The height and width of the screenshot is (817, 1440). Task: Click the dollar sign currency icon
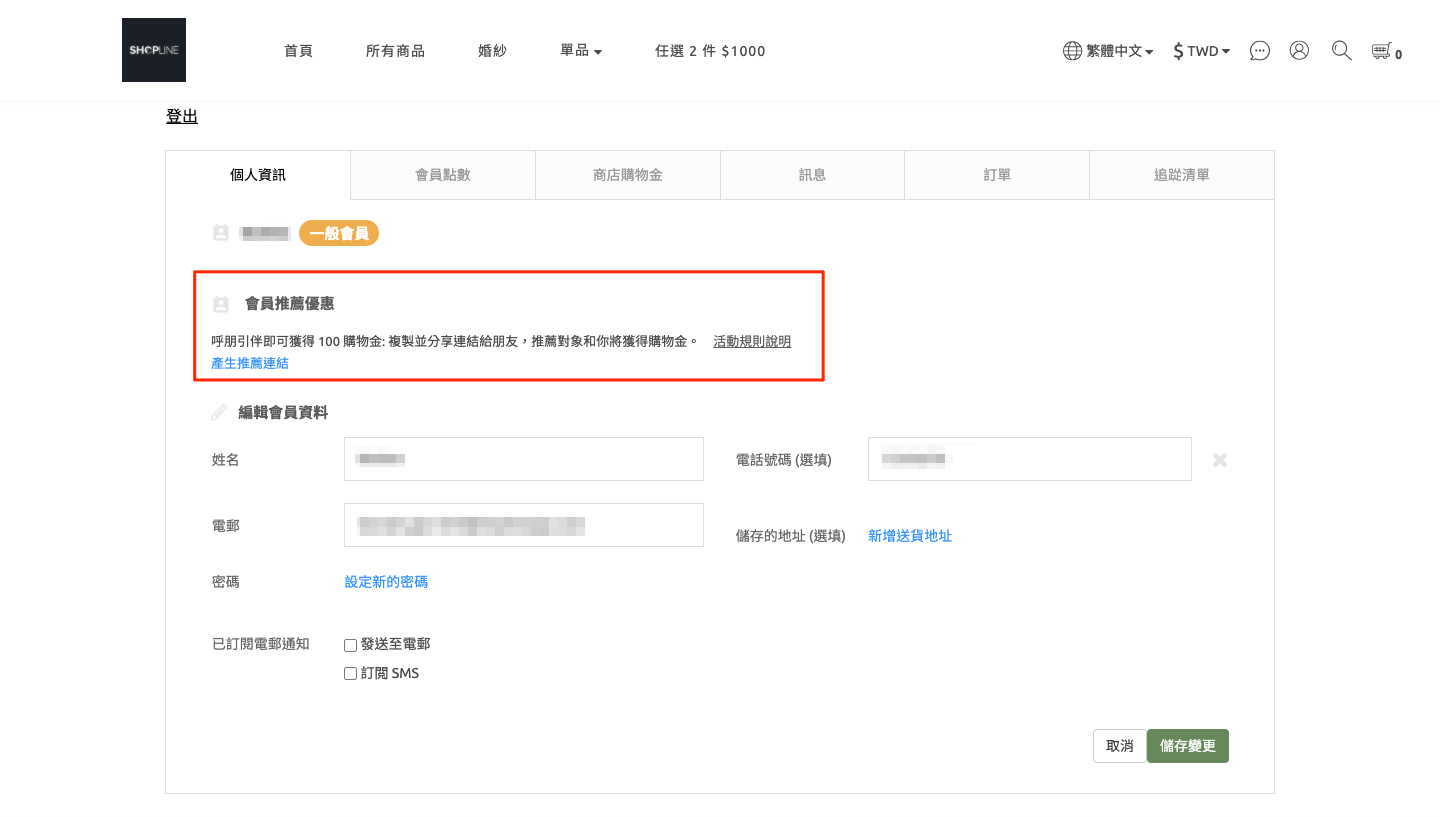[x=1178, y=50]
